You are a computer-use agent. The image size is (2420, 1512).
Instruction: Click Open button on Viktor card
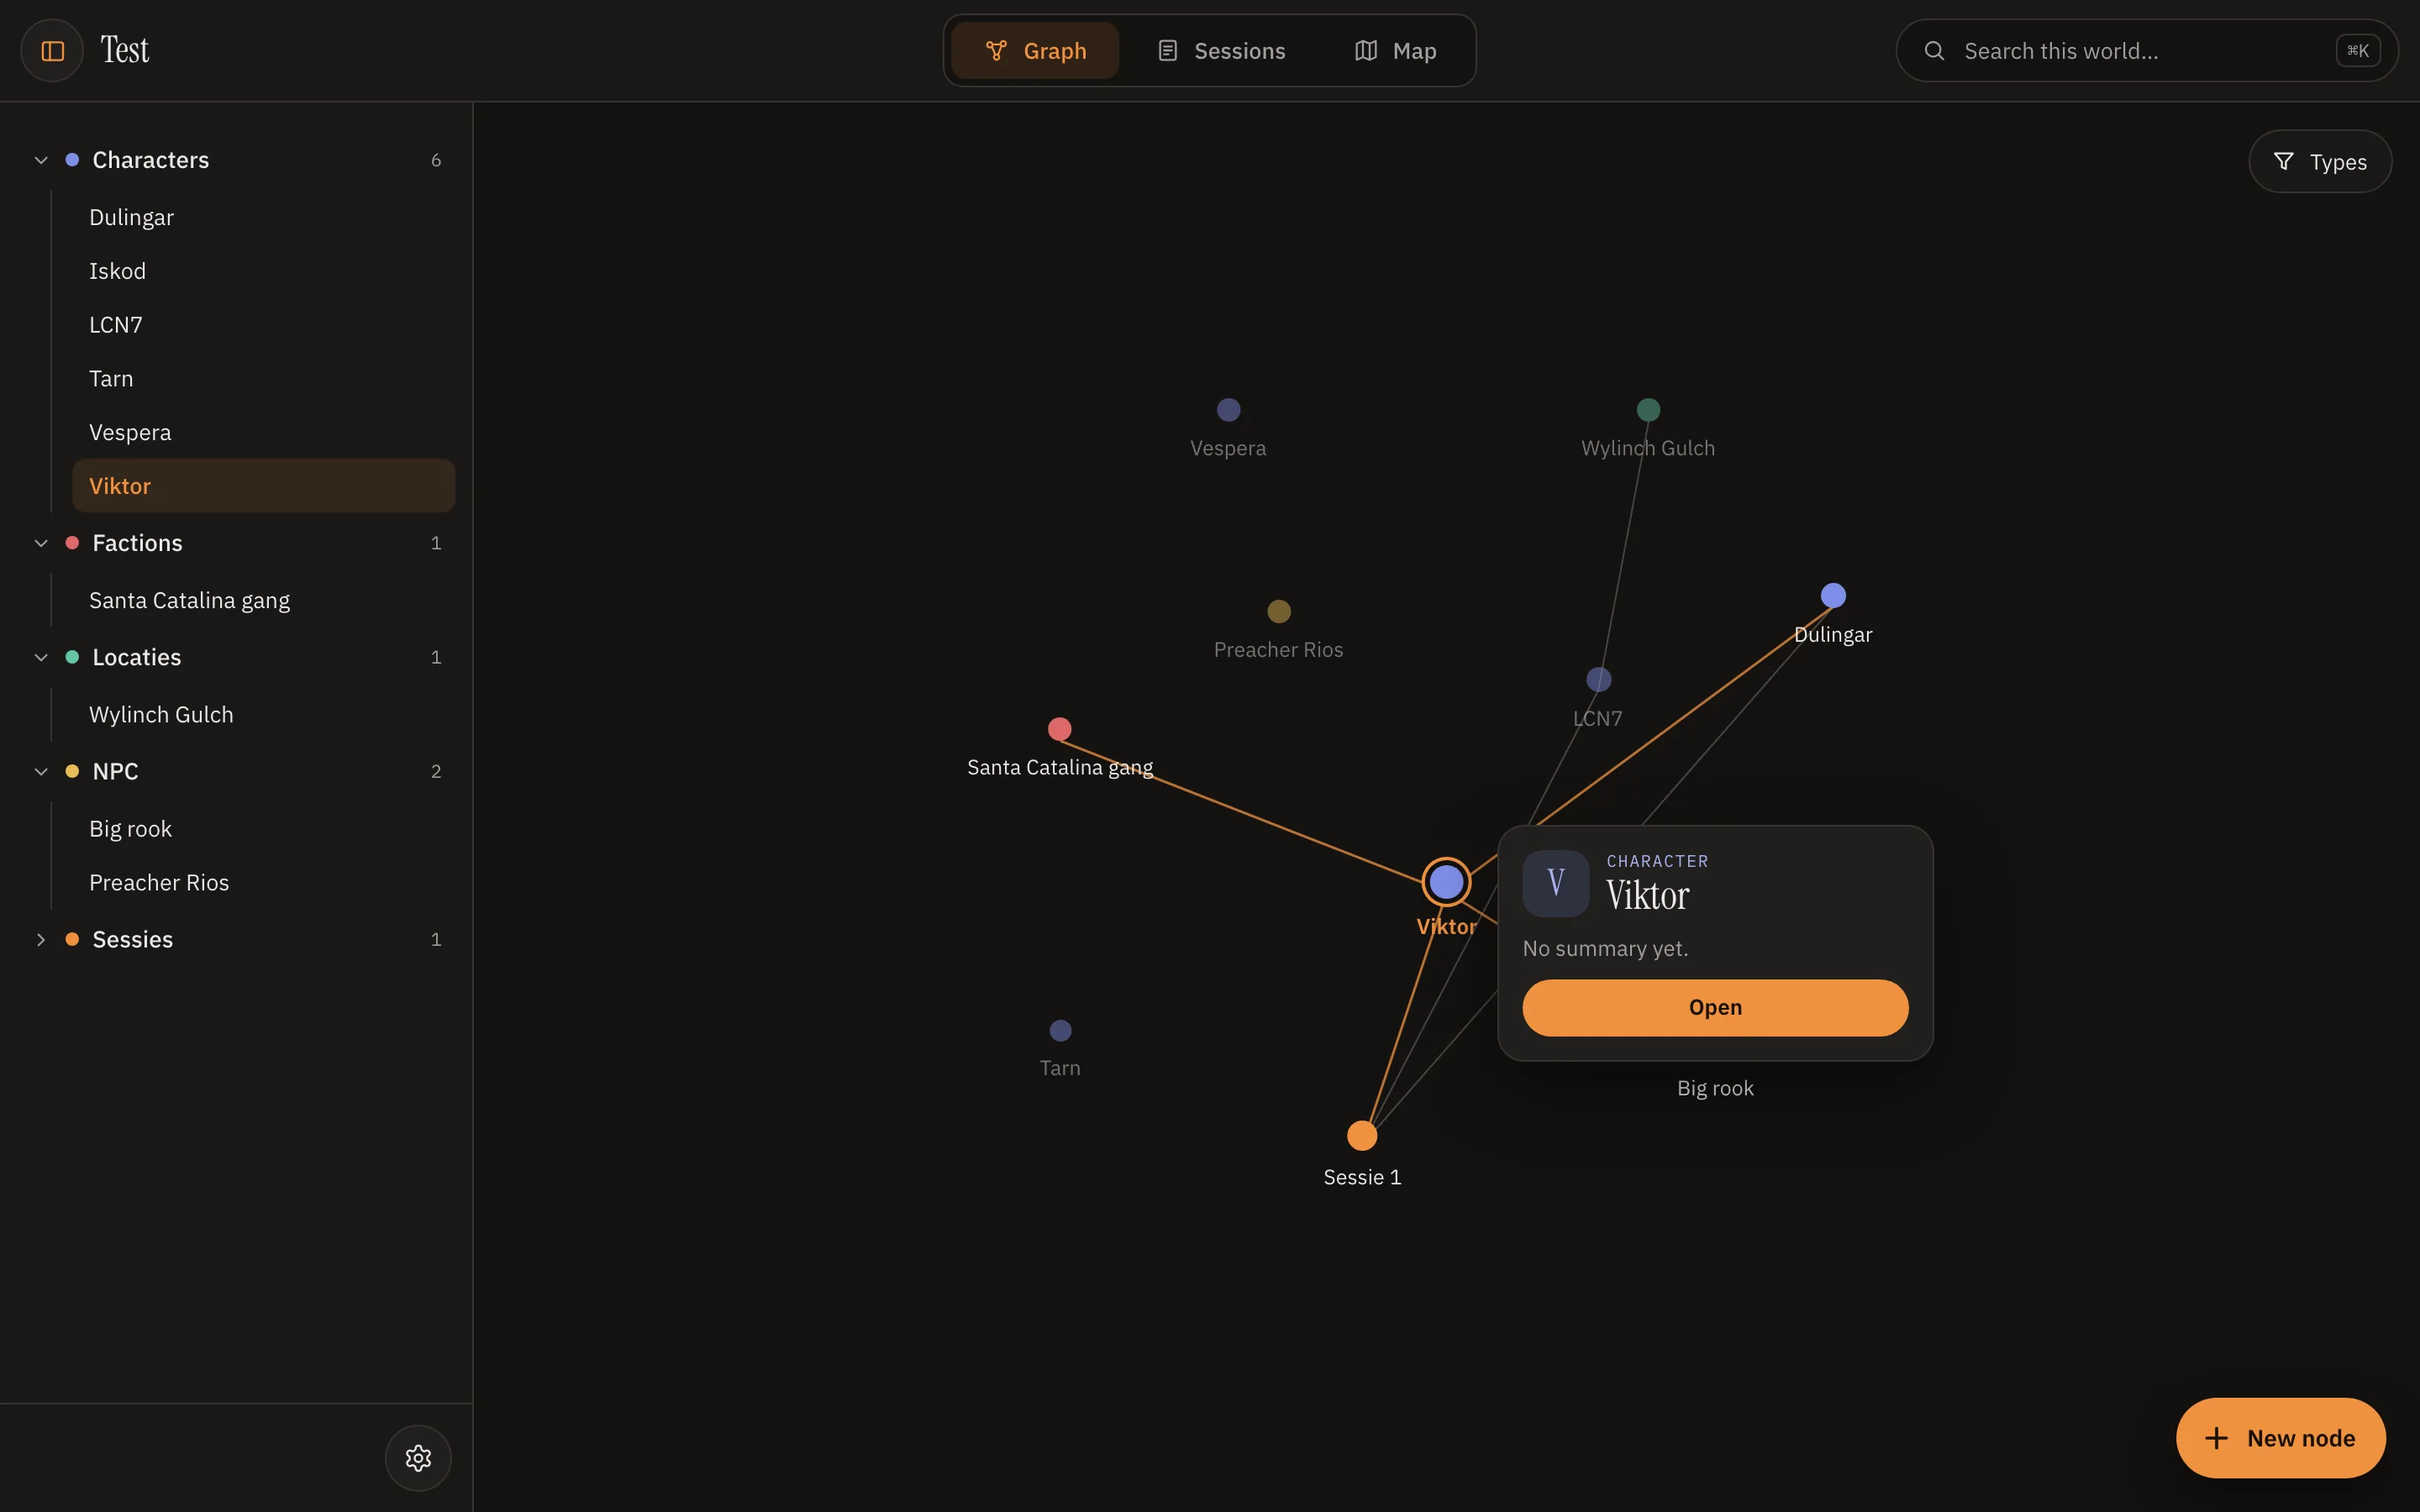[x=1715, y=1007]
